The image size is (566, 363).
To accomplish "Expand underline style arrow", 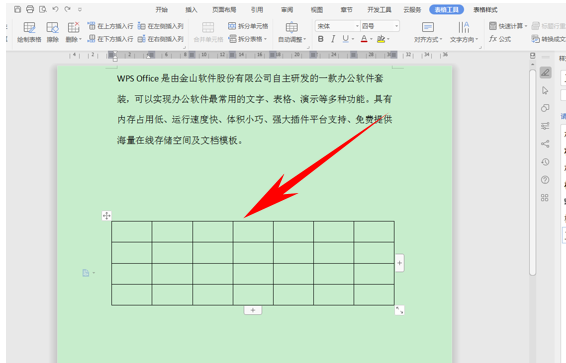I will click(353, 39).
